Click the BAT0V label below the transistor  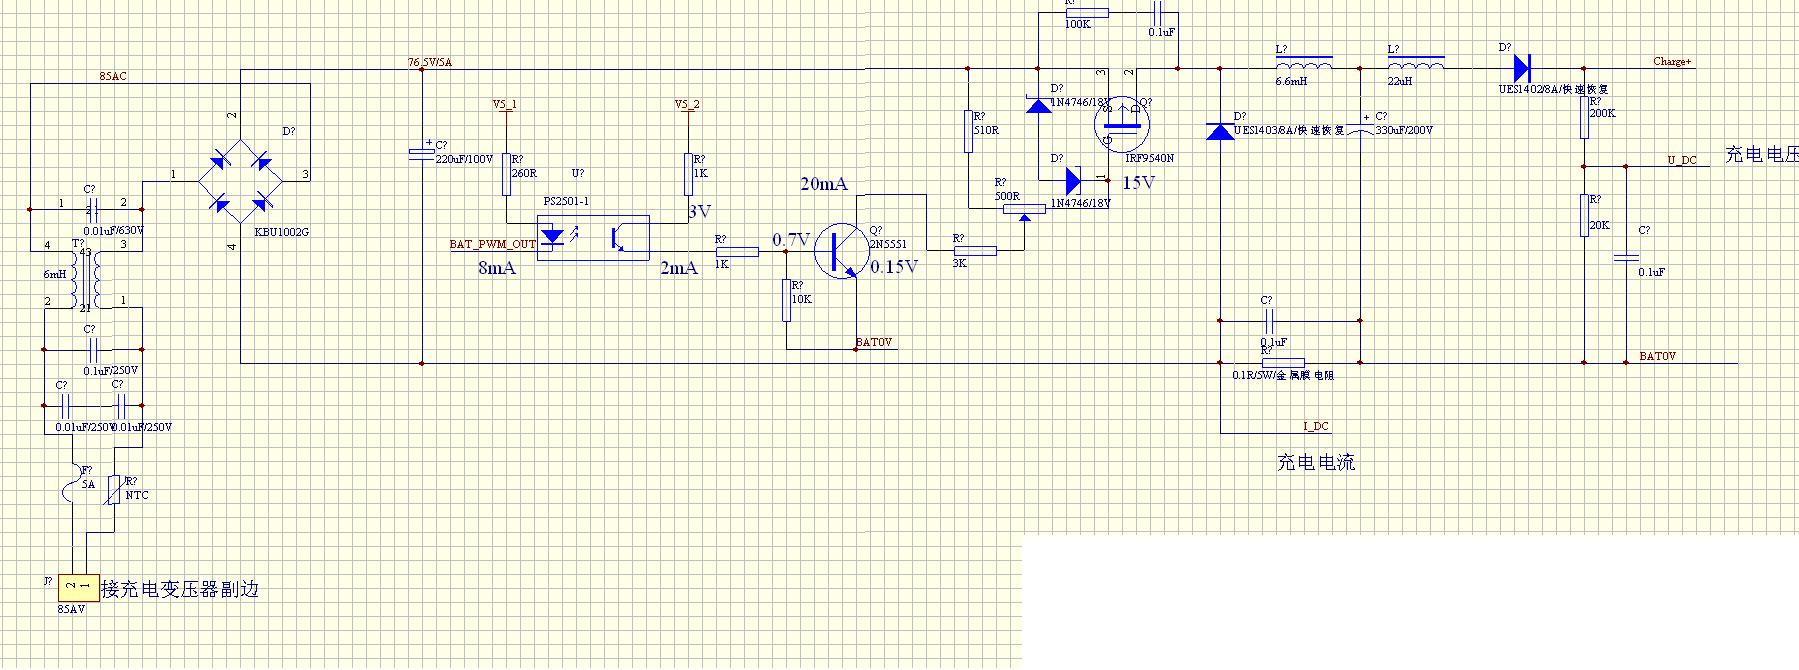coord(874,342)
